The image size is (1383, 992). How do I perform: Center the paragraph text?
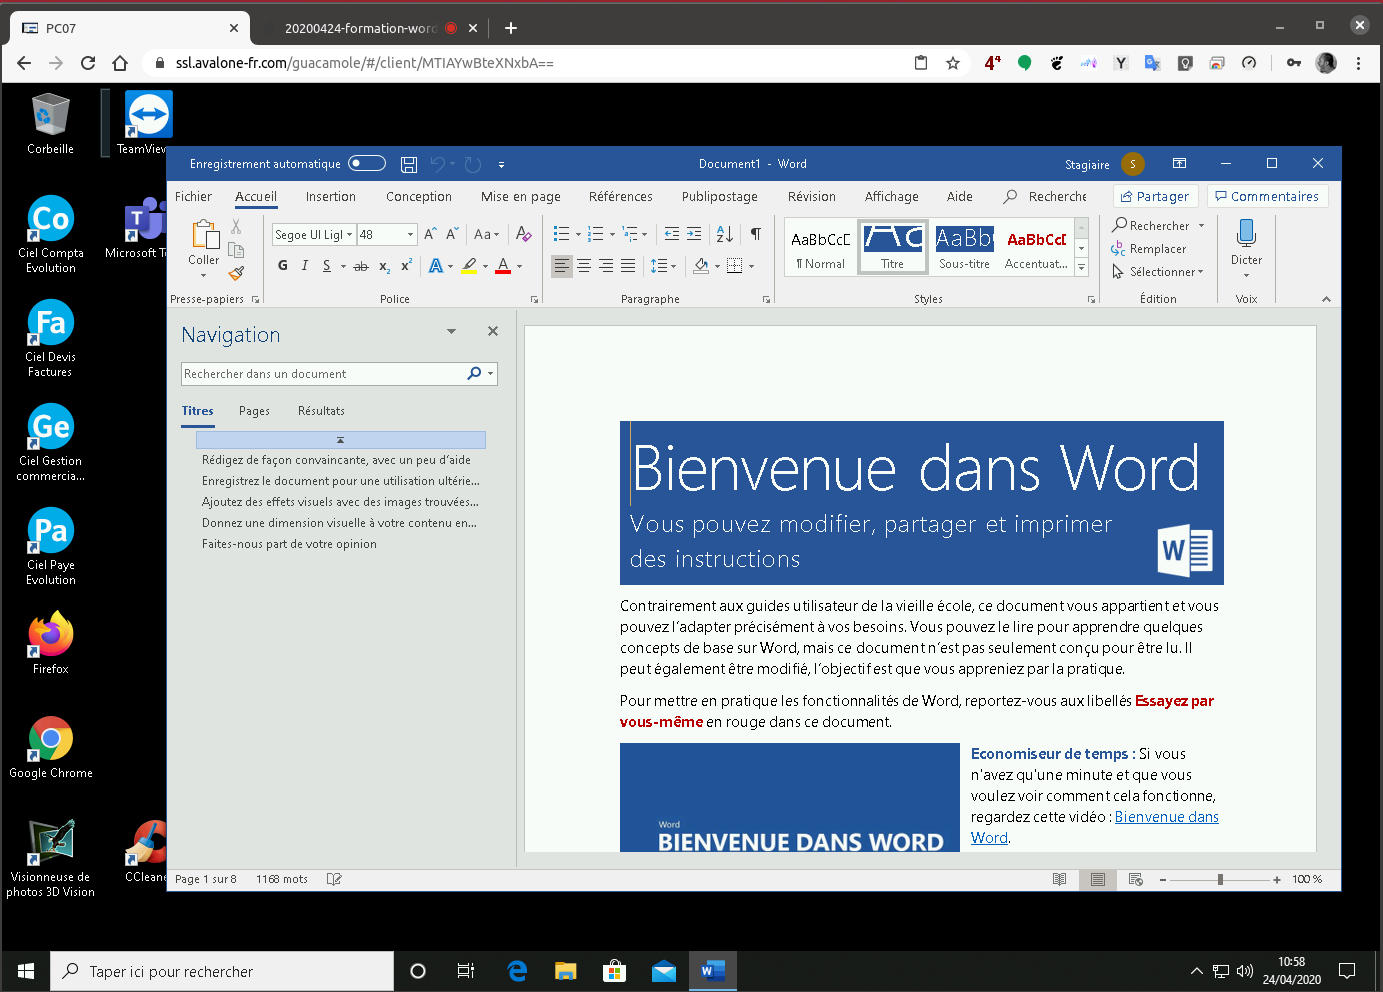[x=584, y=266]
